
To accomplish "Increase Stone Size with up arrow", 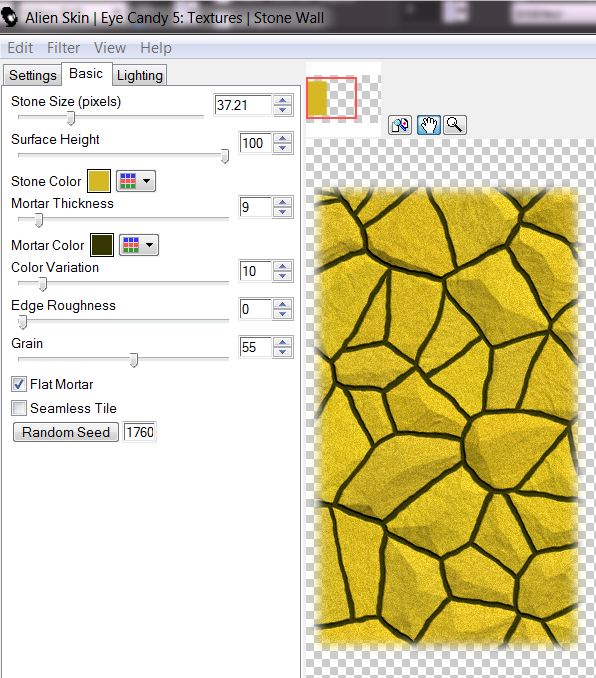I will pos(283,100).
